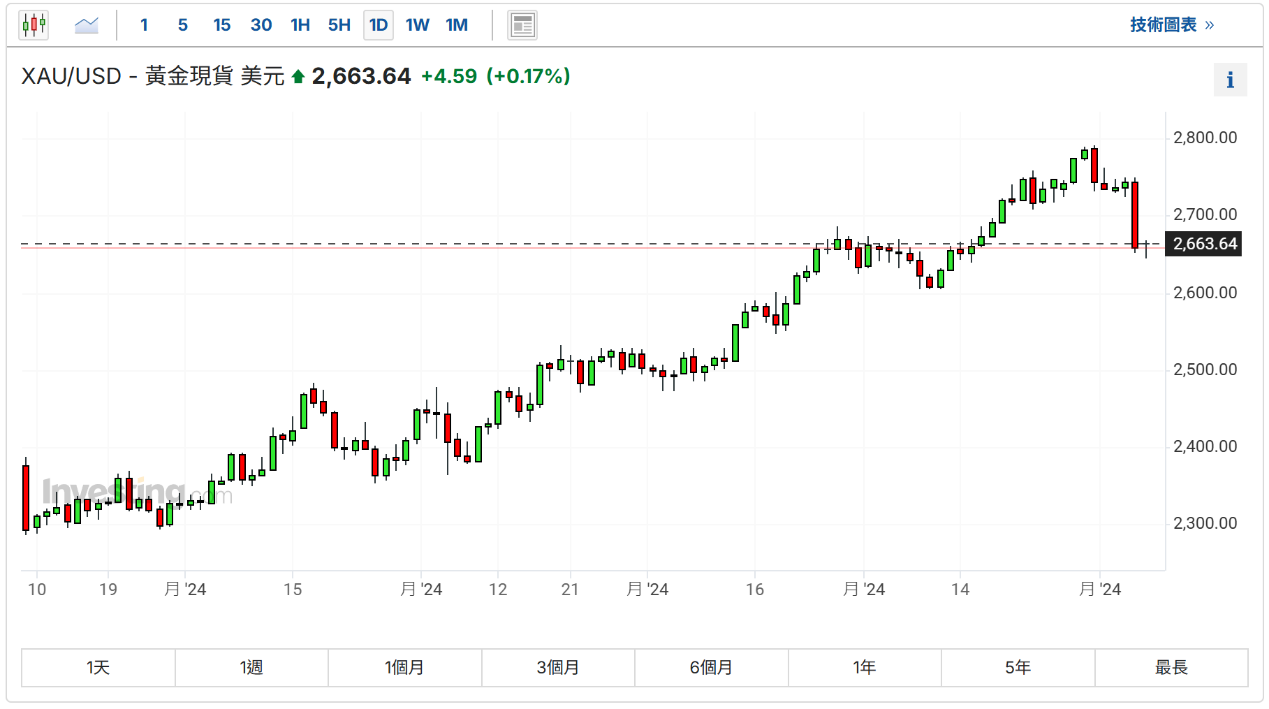Switch to the area chart icon
This screenshot has height=709, width=1269.
pyautogui.click(x=87, y=25)
